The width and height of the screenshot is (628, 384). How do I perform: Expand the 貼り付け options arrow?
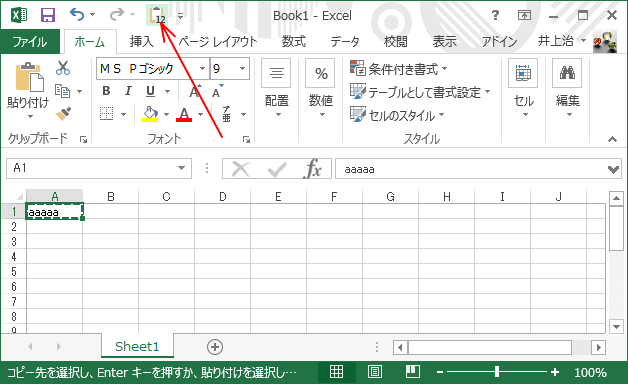(30, 117)
